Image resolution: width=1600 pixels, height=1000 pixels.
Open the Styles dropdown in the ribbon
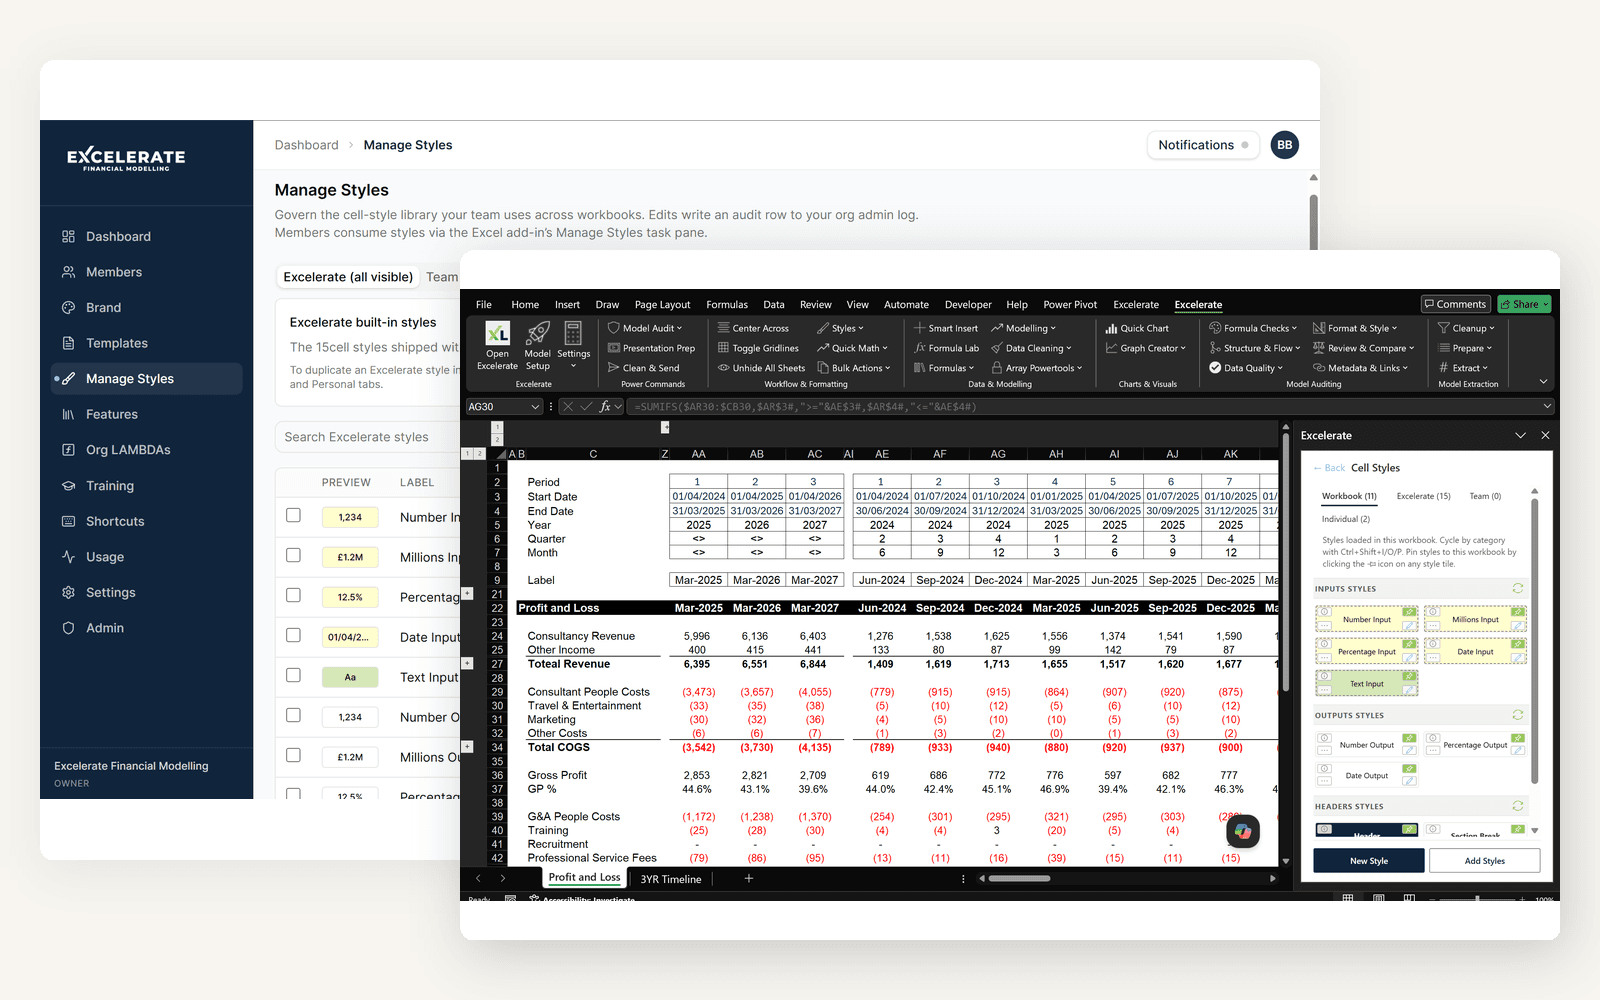[x=841, y=328]
